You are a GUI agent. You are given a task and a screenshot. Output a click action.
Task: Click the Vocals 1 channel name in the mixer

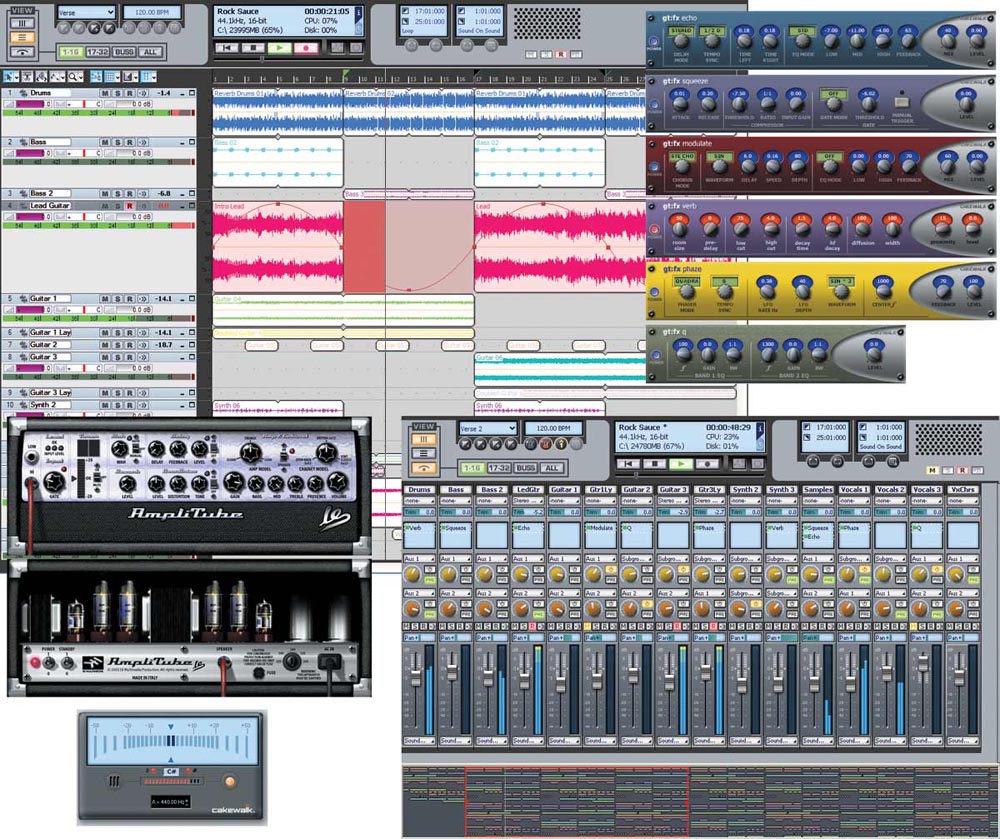855,490
